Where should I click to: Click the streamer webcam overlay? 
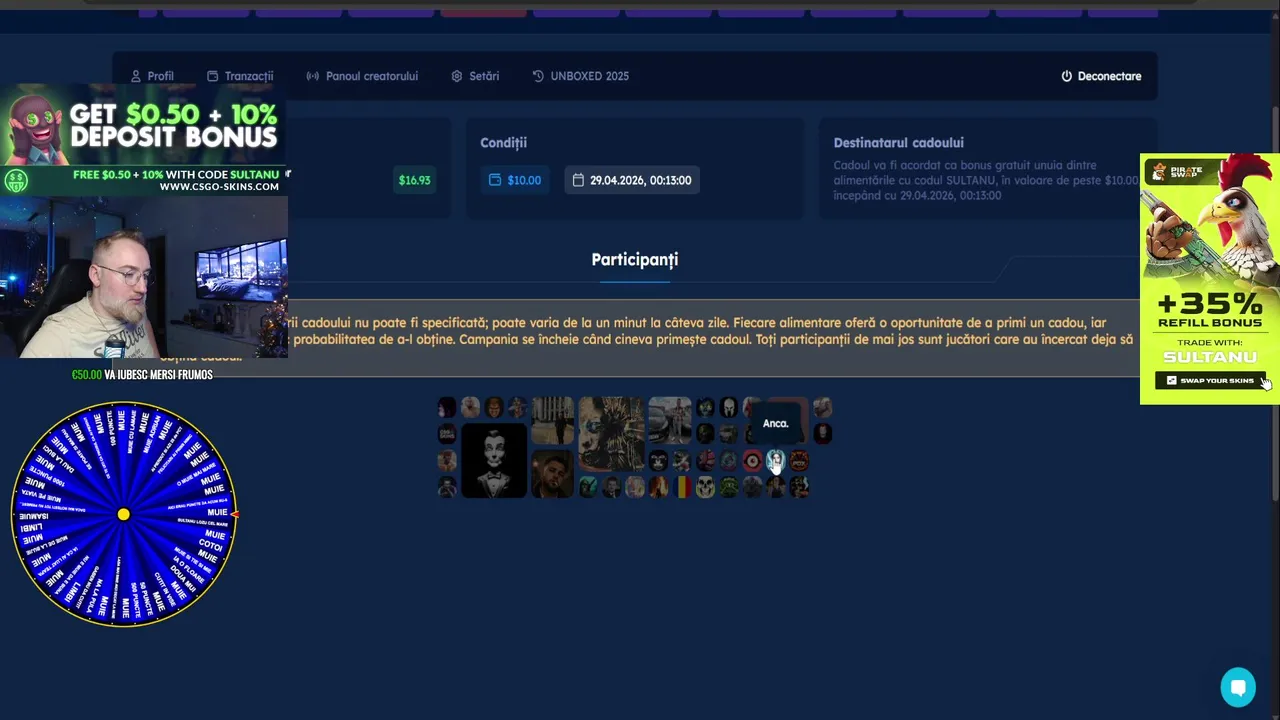[x=144, y=277]
